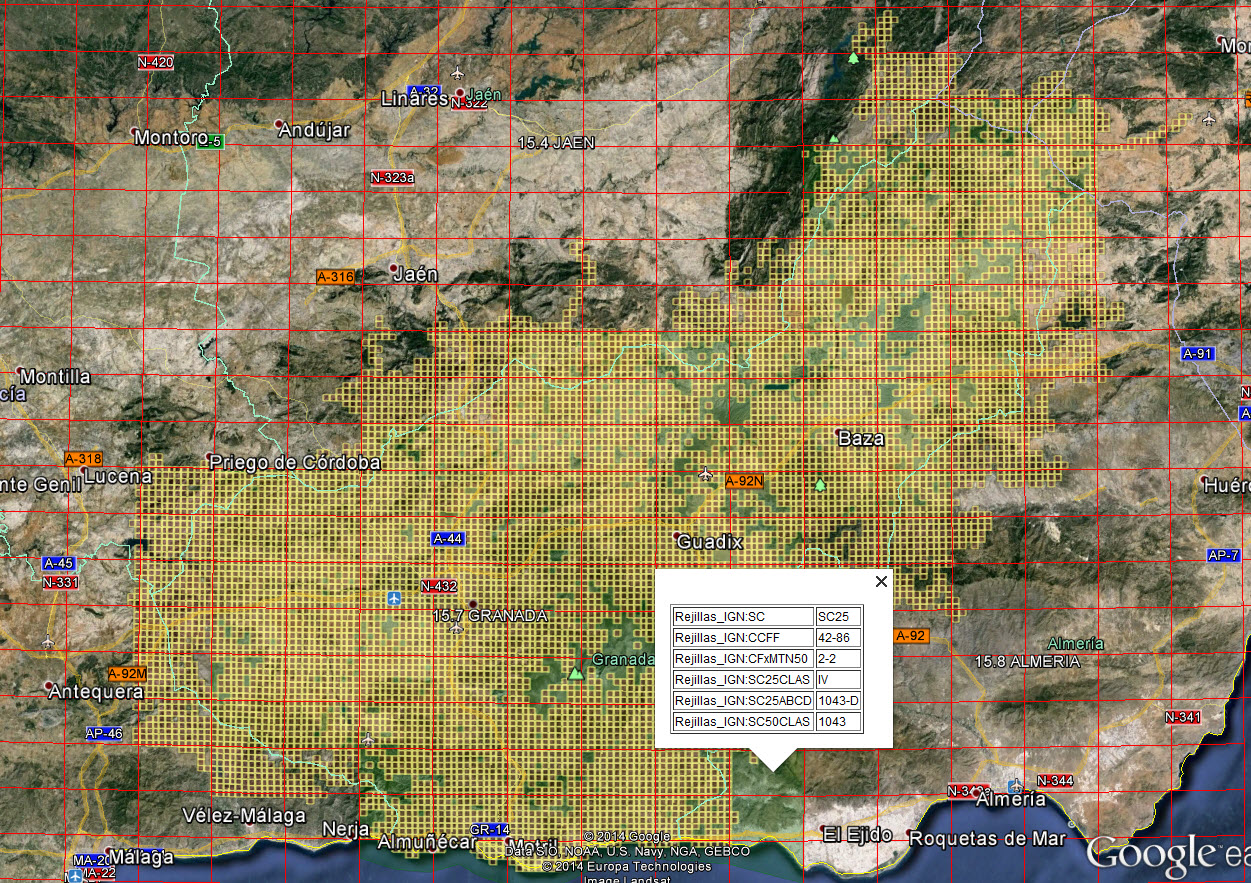Image resolution: width=1251 pixels, height=883 pixels.
Task: Click the green mountain icon beside Granada label
Action: pyautogui.click(x=575, y=674)
